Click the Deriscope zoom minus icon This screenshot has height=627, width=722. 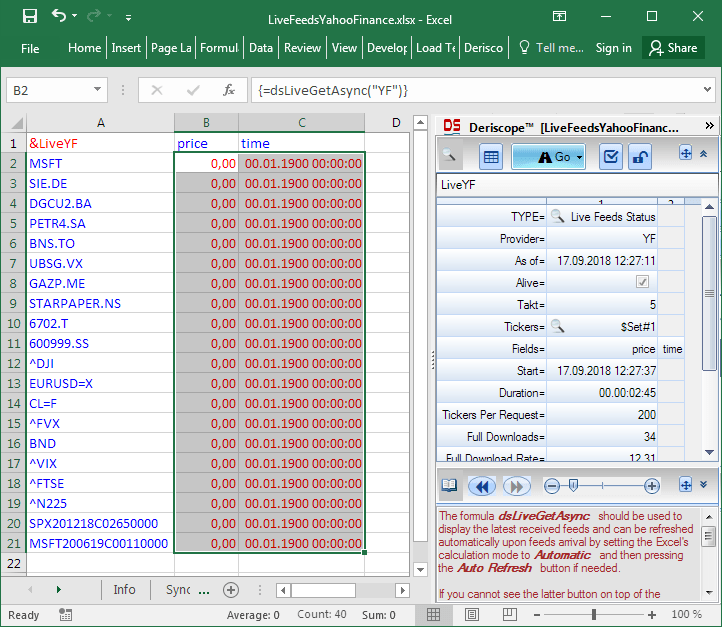(551, 486)
